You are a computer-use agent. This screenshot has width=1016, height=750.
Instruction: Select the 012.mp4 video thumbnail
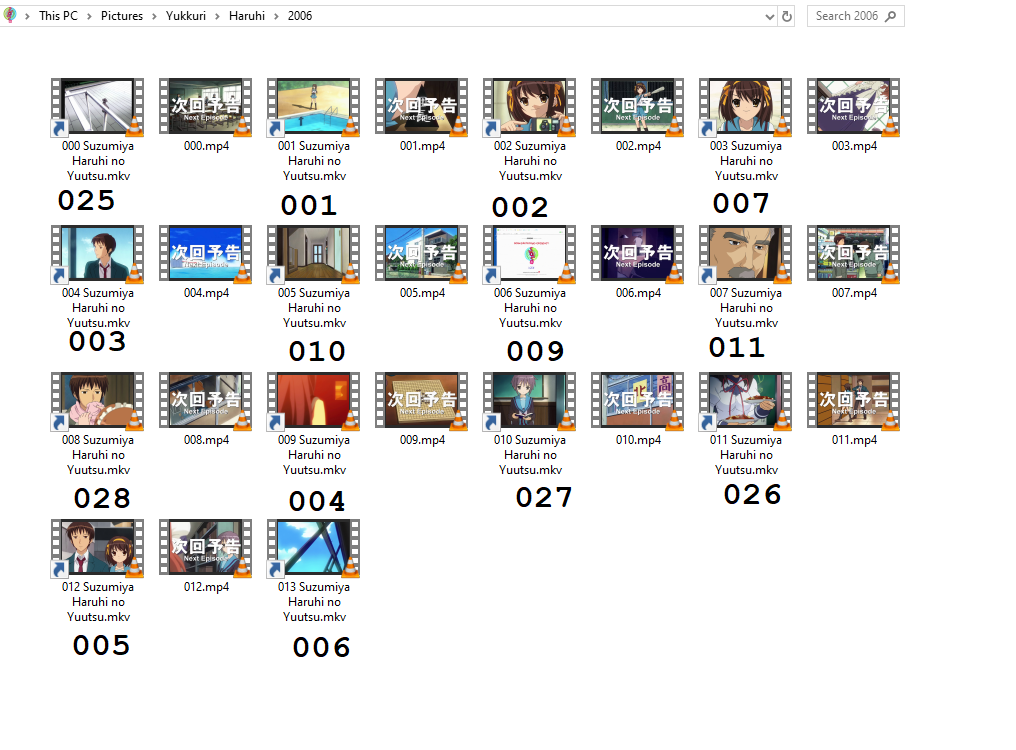(x=206, y=548)
